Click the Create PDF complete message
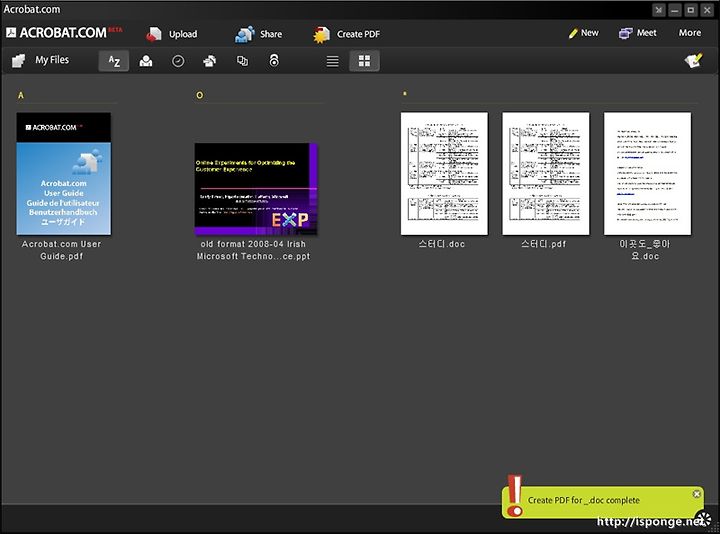Image resolution: width=720 pixels, height=534 pixels. [x=584, y=500]
